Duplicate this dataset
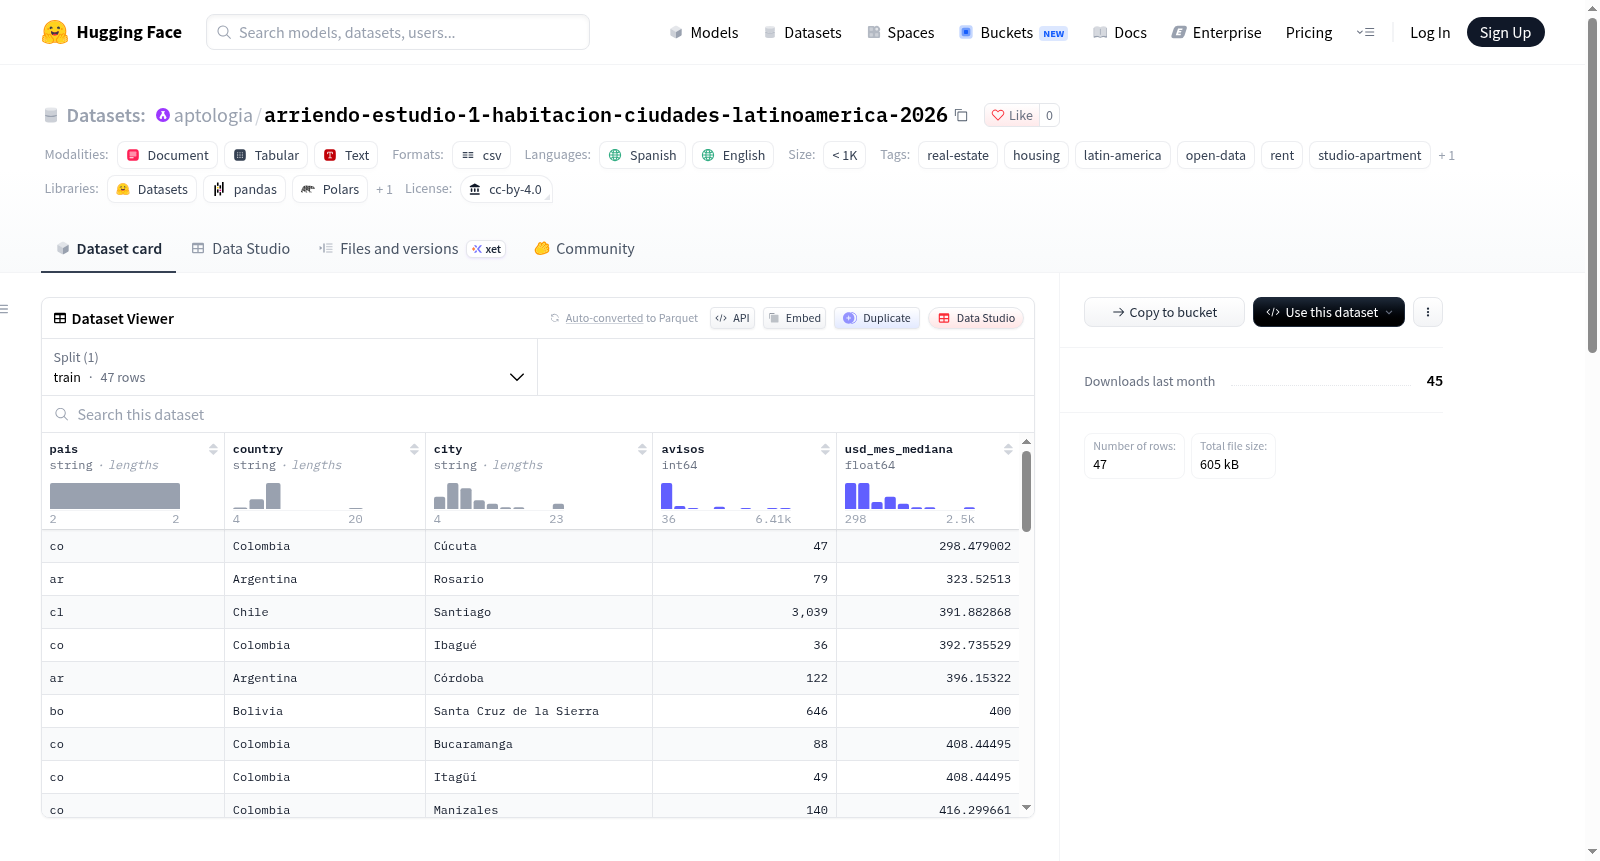The image size is (1600, 861). pos(876,318)
